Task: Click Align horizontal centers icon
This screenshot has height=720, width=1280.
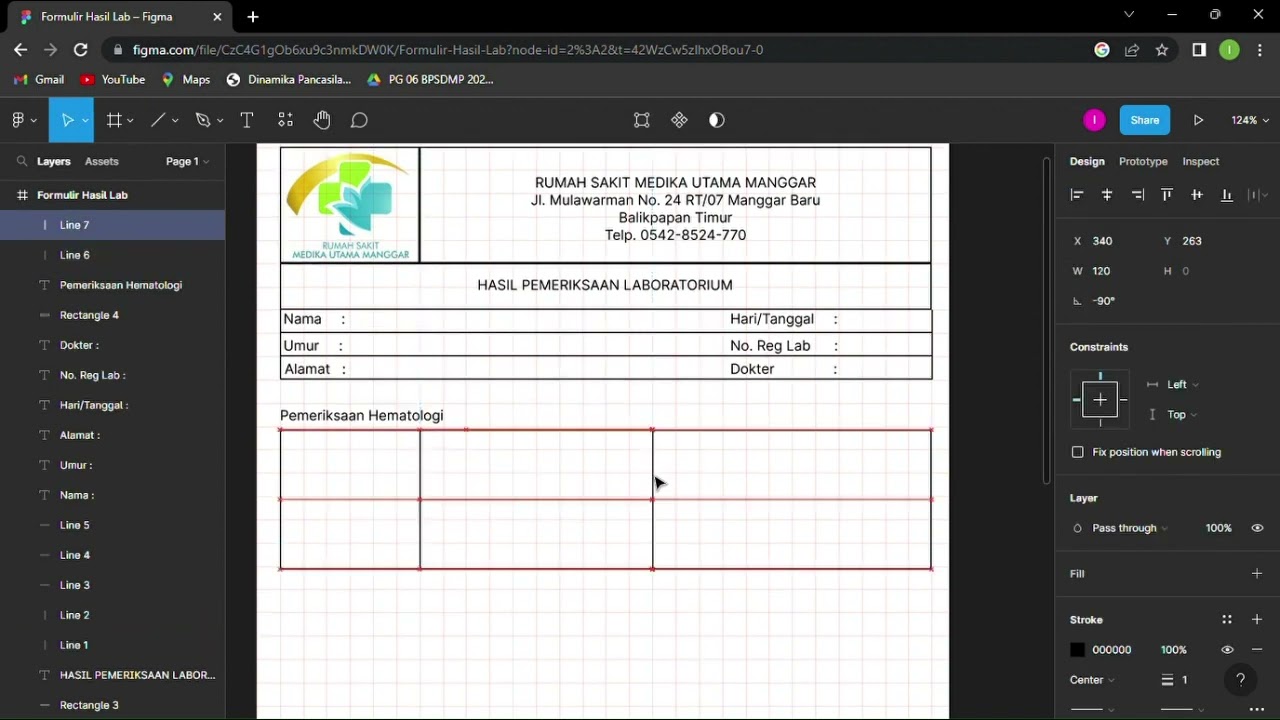Action: pos(1107,195)
